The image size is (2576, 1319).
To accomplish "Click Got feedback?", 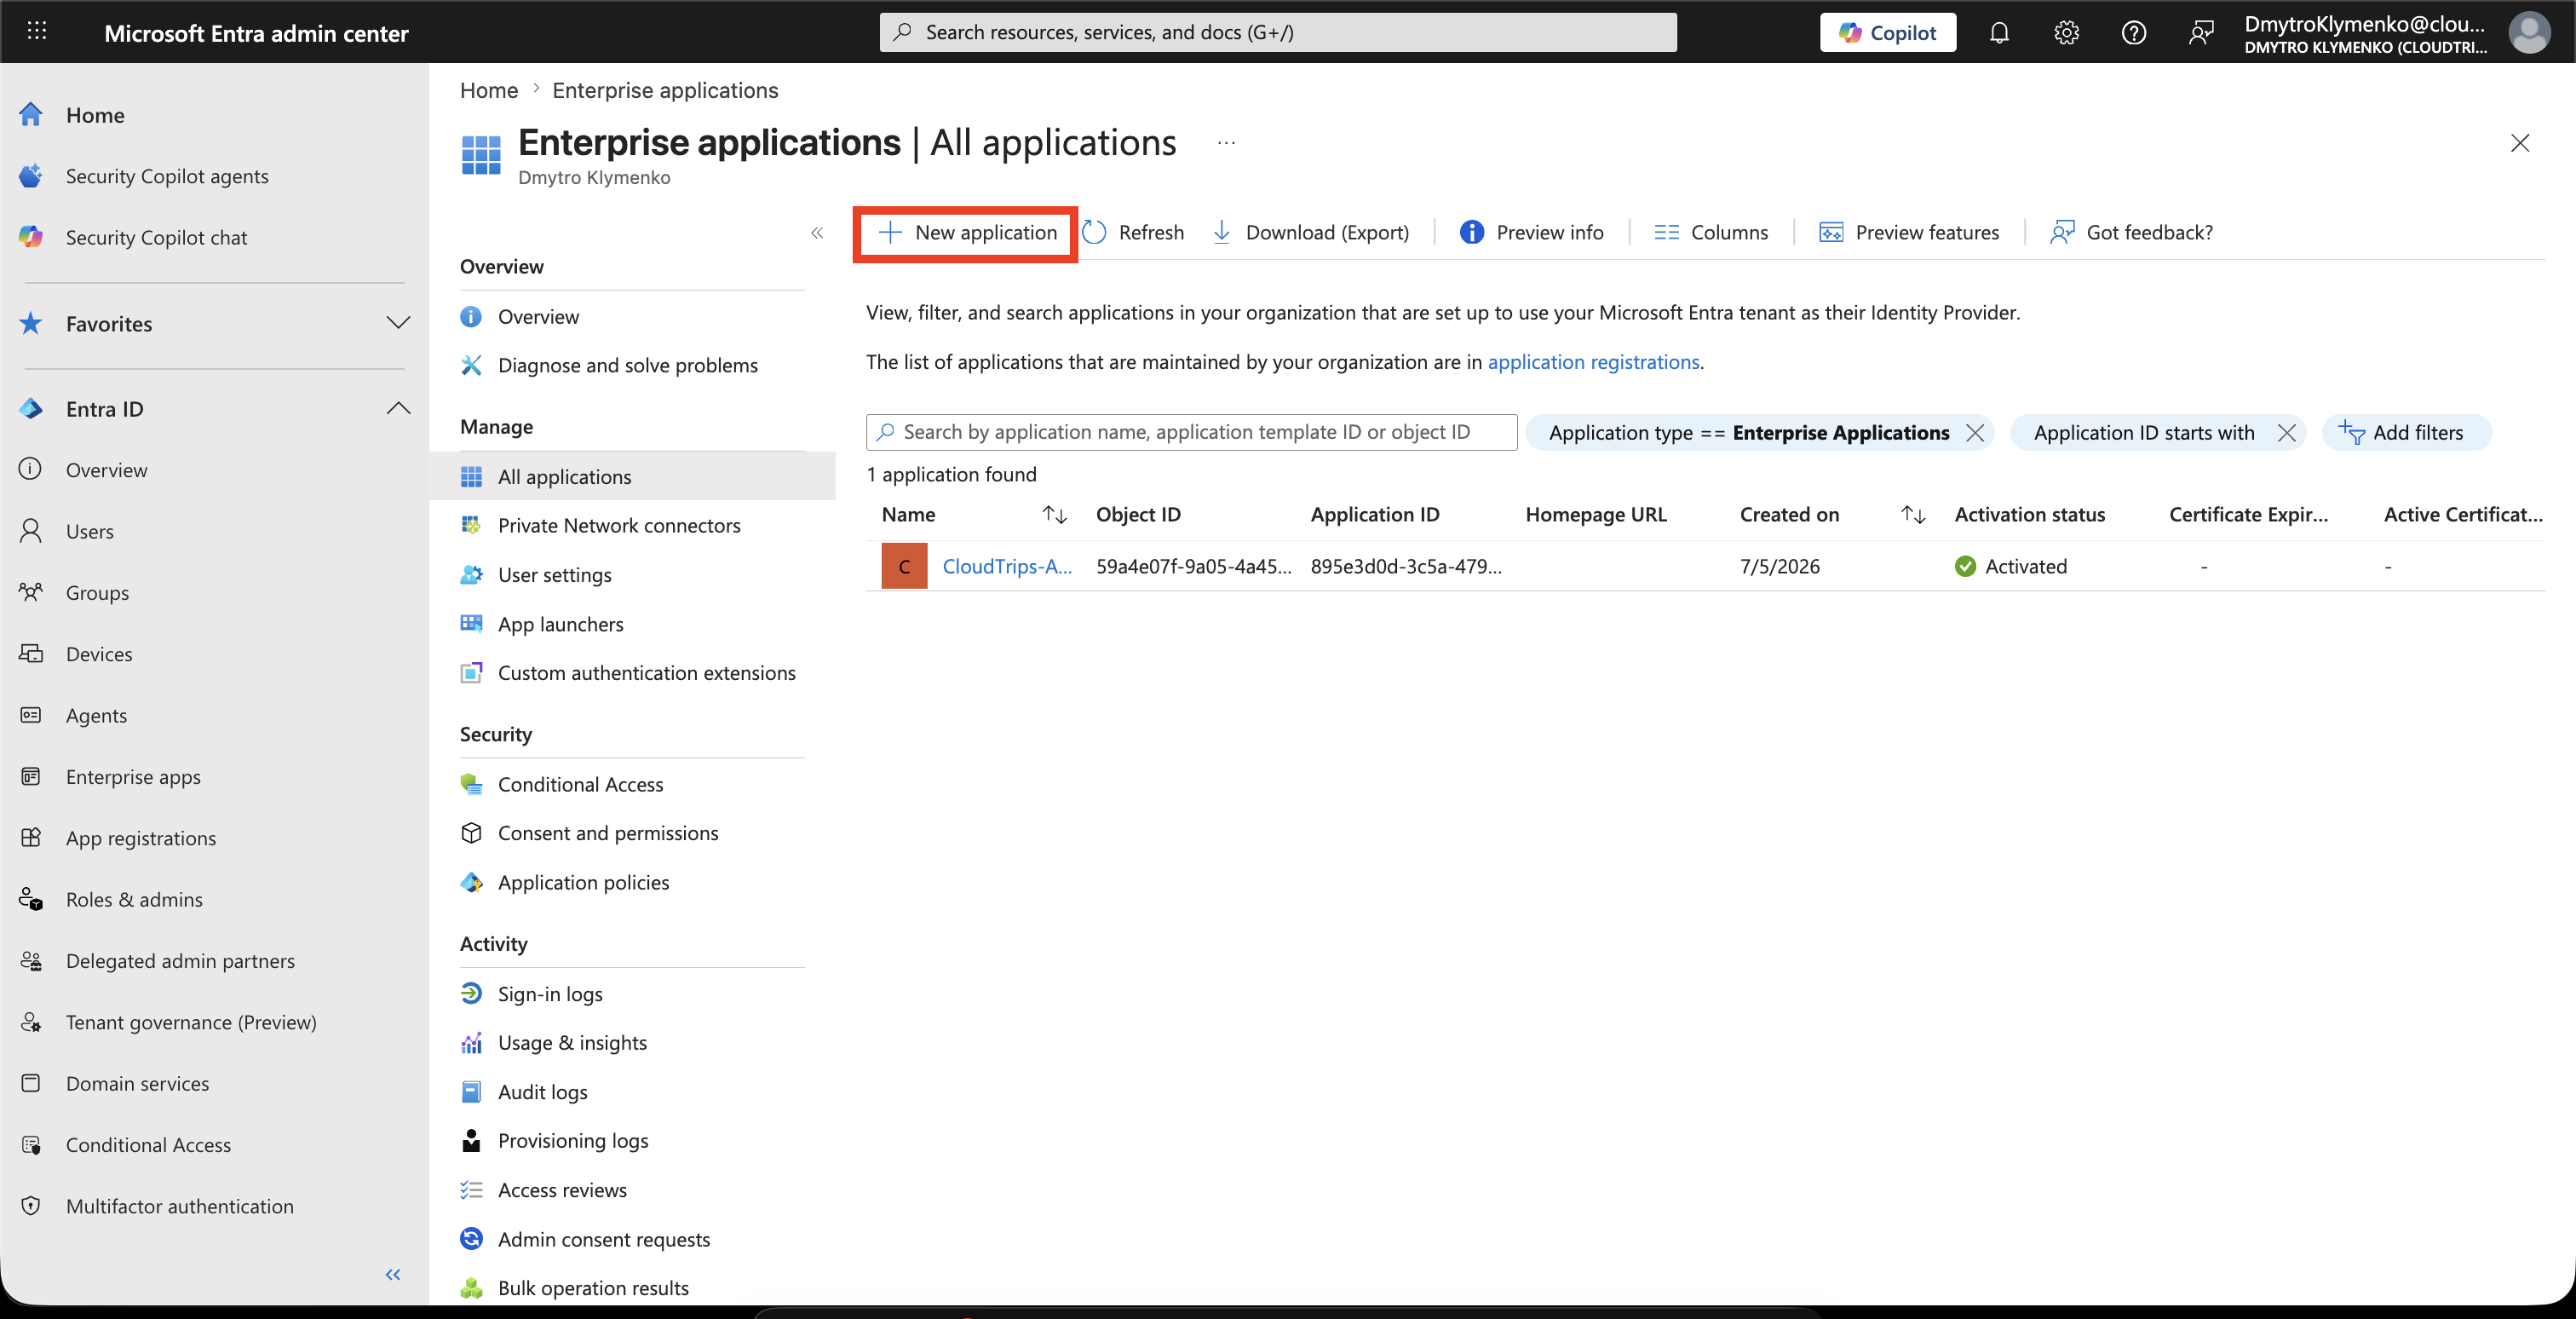I will 2131,232.
